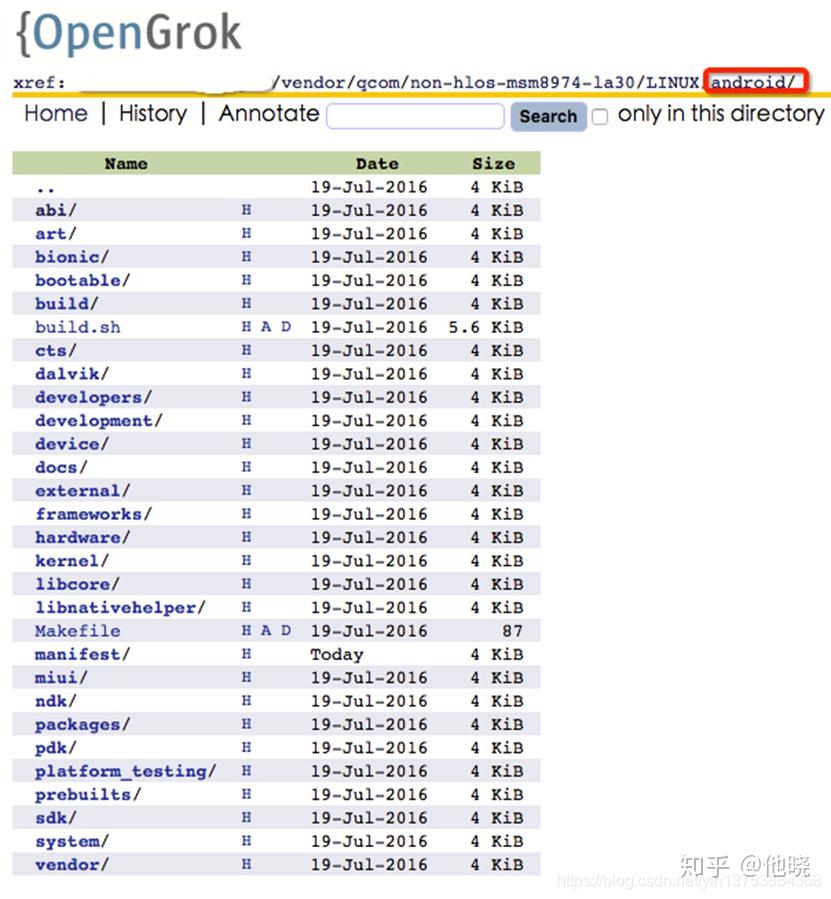The image size is (831, 899).
Task: Click inside the search input field
Action: (x=414, y=117)
